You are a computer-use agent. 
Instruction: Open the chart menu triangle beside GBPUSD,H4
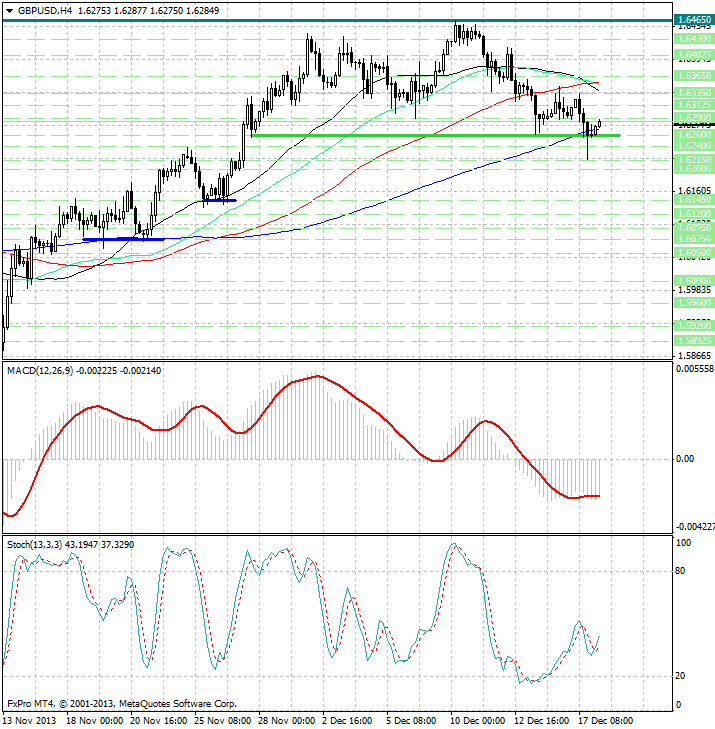(x=9, y=11)
